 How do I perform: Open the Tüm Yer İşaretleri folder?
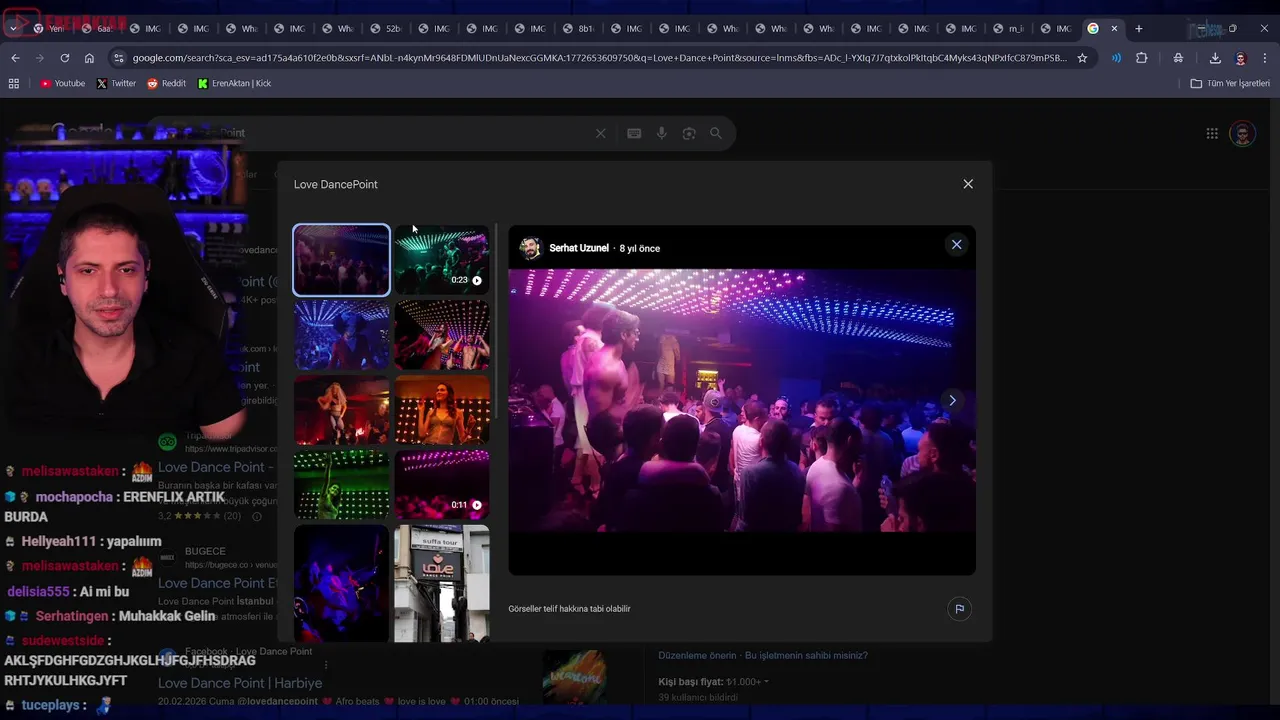pos(1230,83)
